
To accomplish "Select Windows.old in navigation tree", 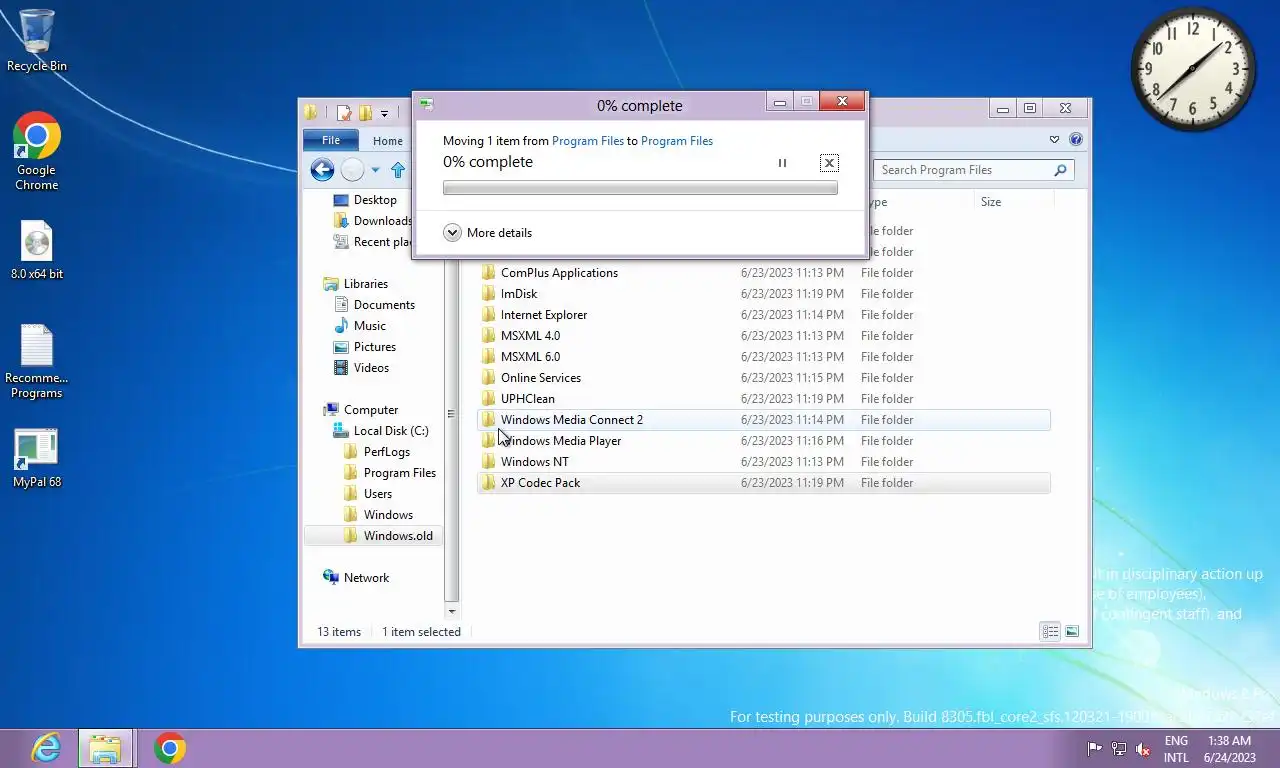I will tap(388, 536).
